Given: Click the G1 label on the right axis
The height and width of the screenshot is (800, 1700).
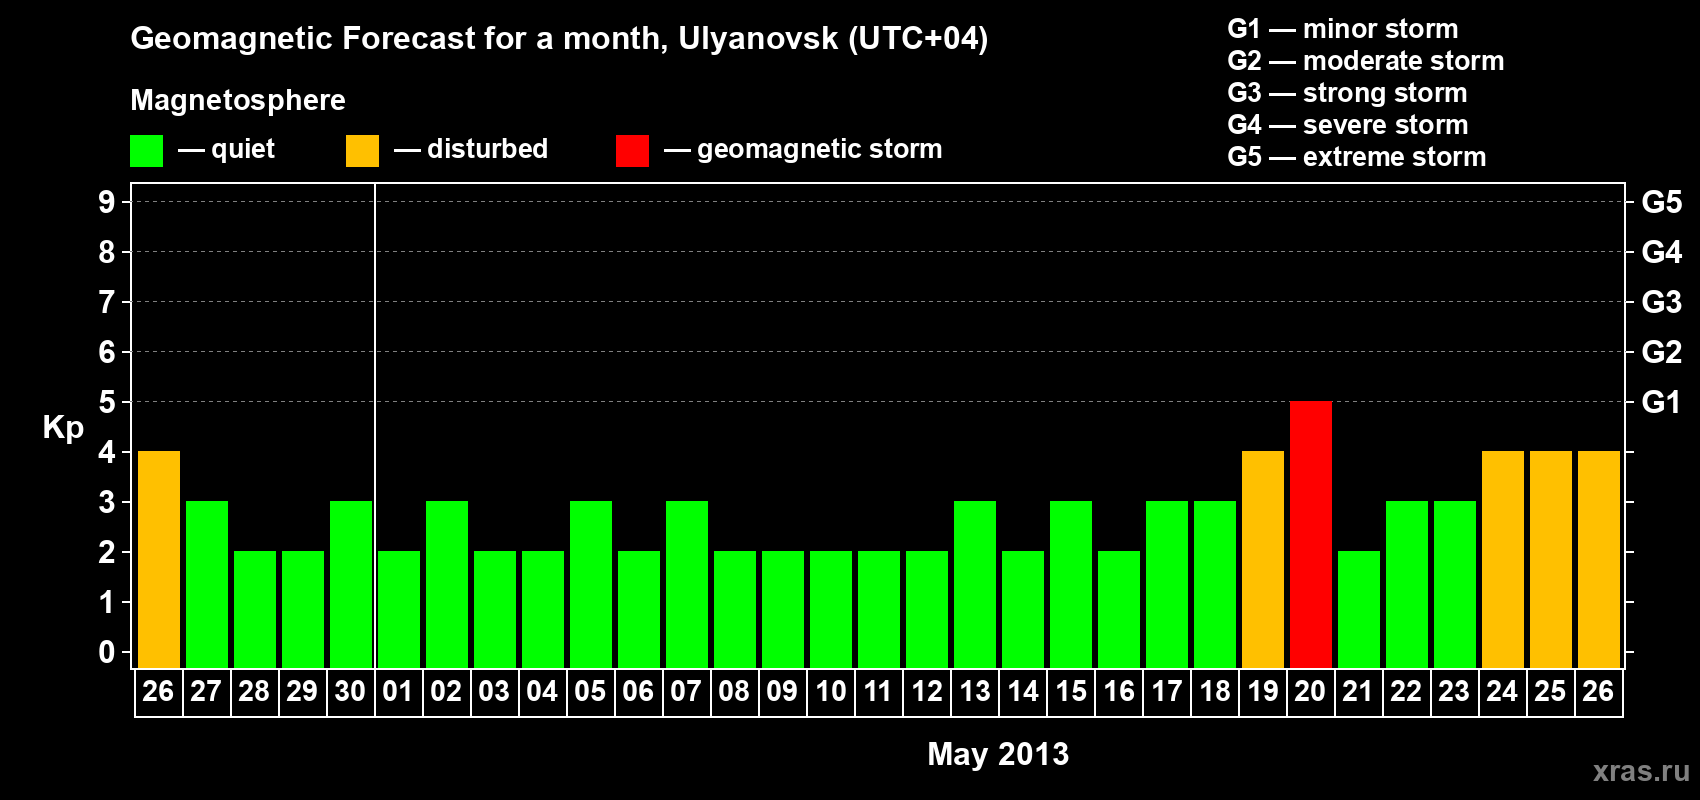Looking at the screenshot, I should pyautogui.click(x=1661, y=402).
